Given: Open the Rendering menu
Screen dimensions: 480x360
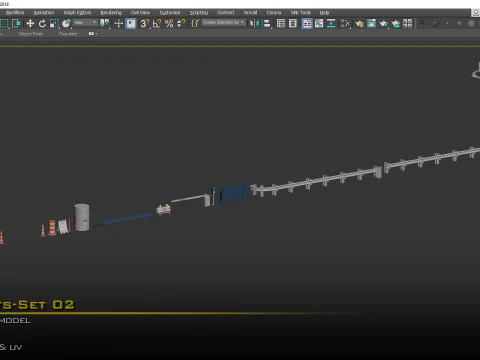Looking at the screenshot, I should click(x=111, y=13).
